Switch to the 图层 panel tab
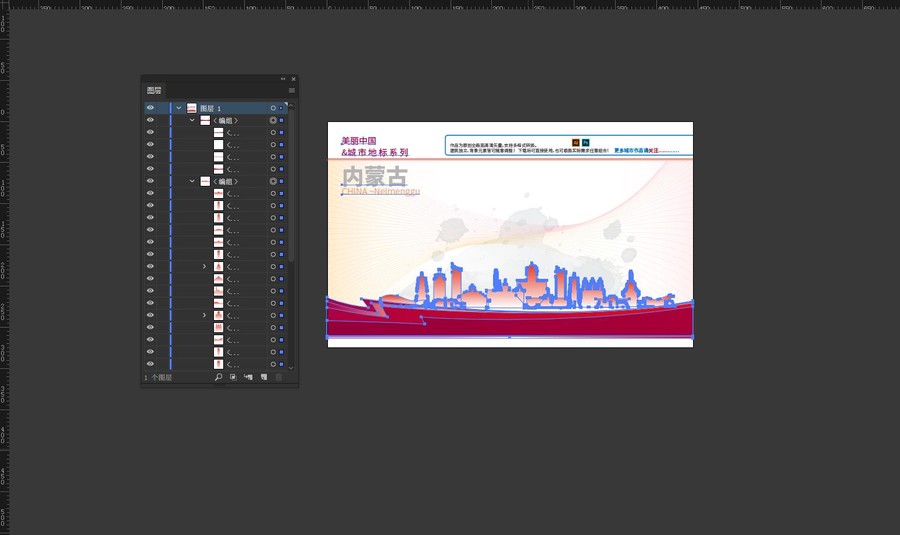Screen dimensions: 900x535 click(x=154, y=91)
